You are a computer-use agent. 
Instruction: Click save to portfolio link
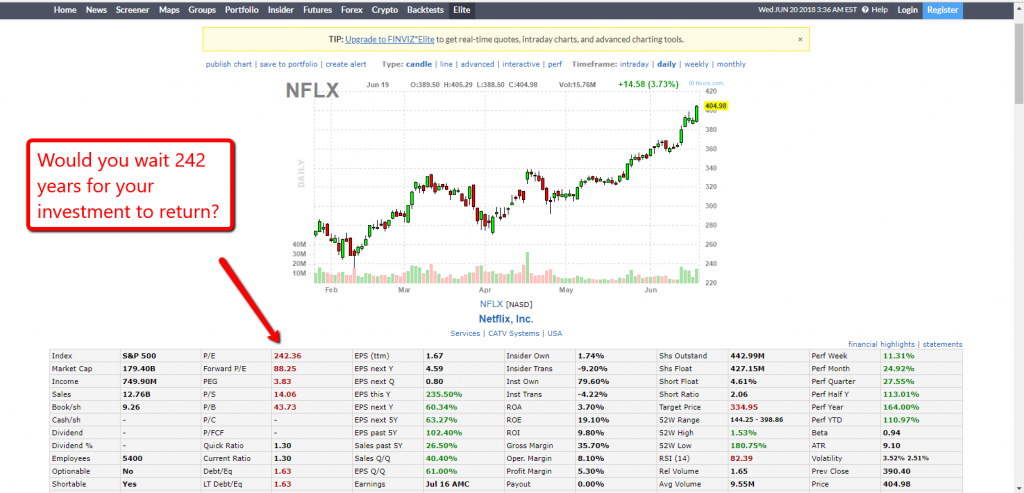(289, 64)
